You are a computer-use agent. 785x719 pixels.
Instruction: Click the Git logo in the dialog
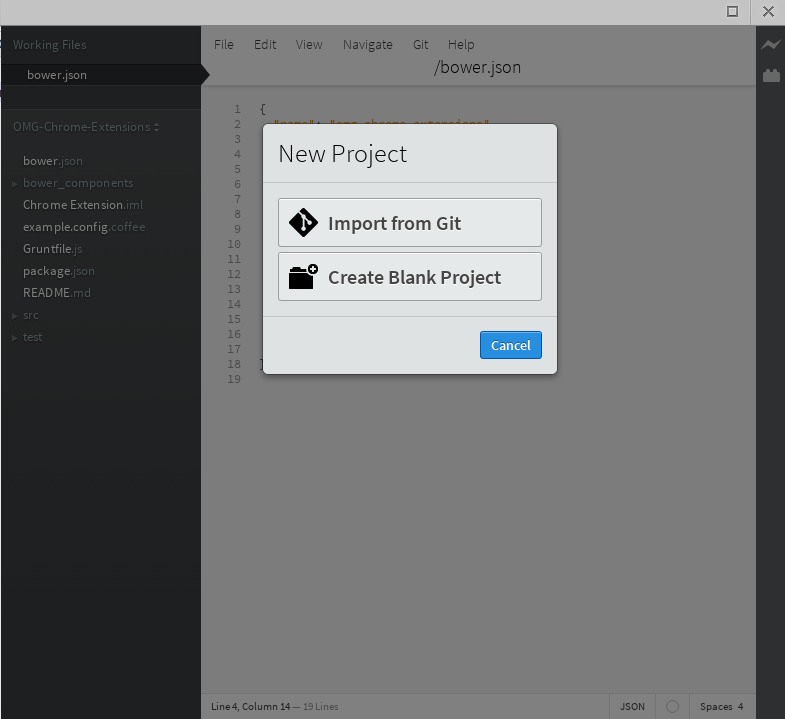point(303,223)
